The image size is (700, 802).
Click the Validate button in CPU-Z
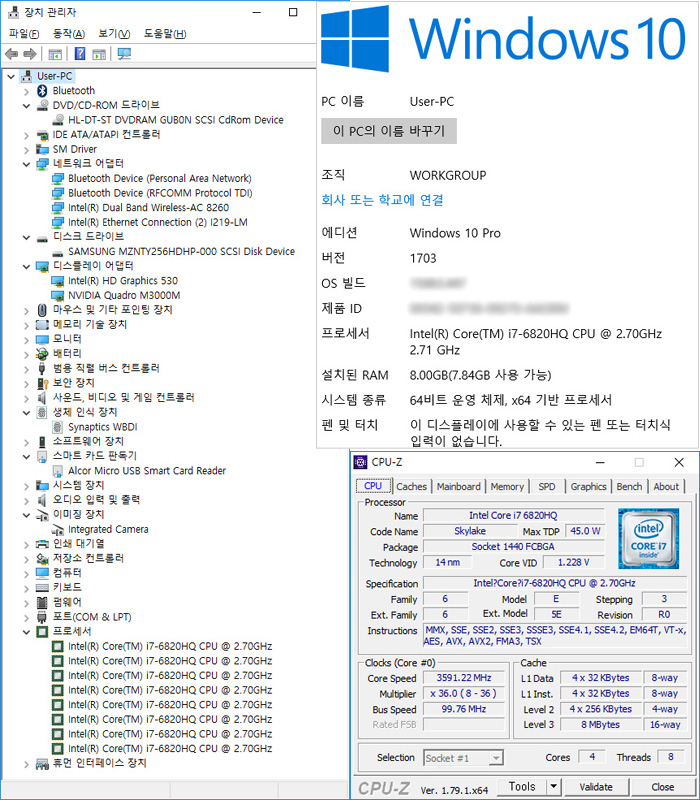point(596,787)
